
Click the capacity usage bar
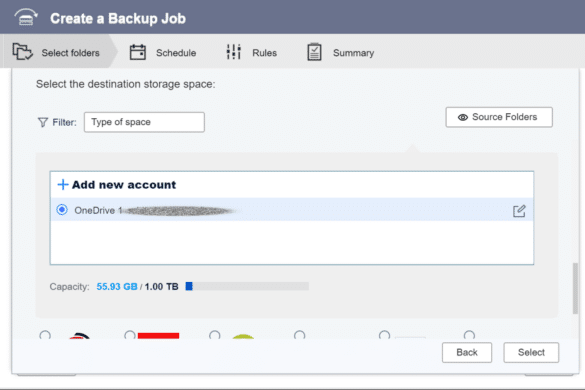[247, 286]
